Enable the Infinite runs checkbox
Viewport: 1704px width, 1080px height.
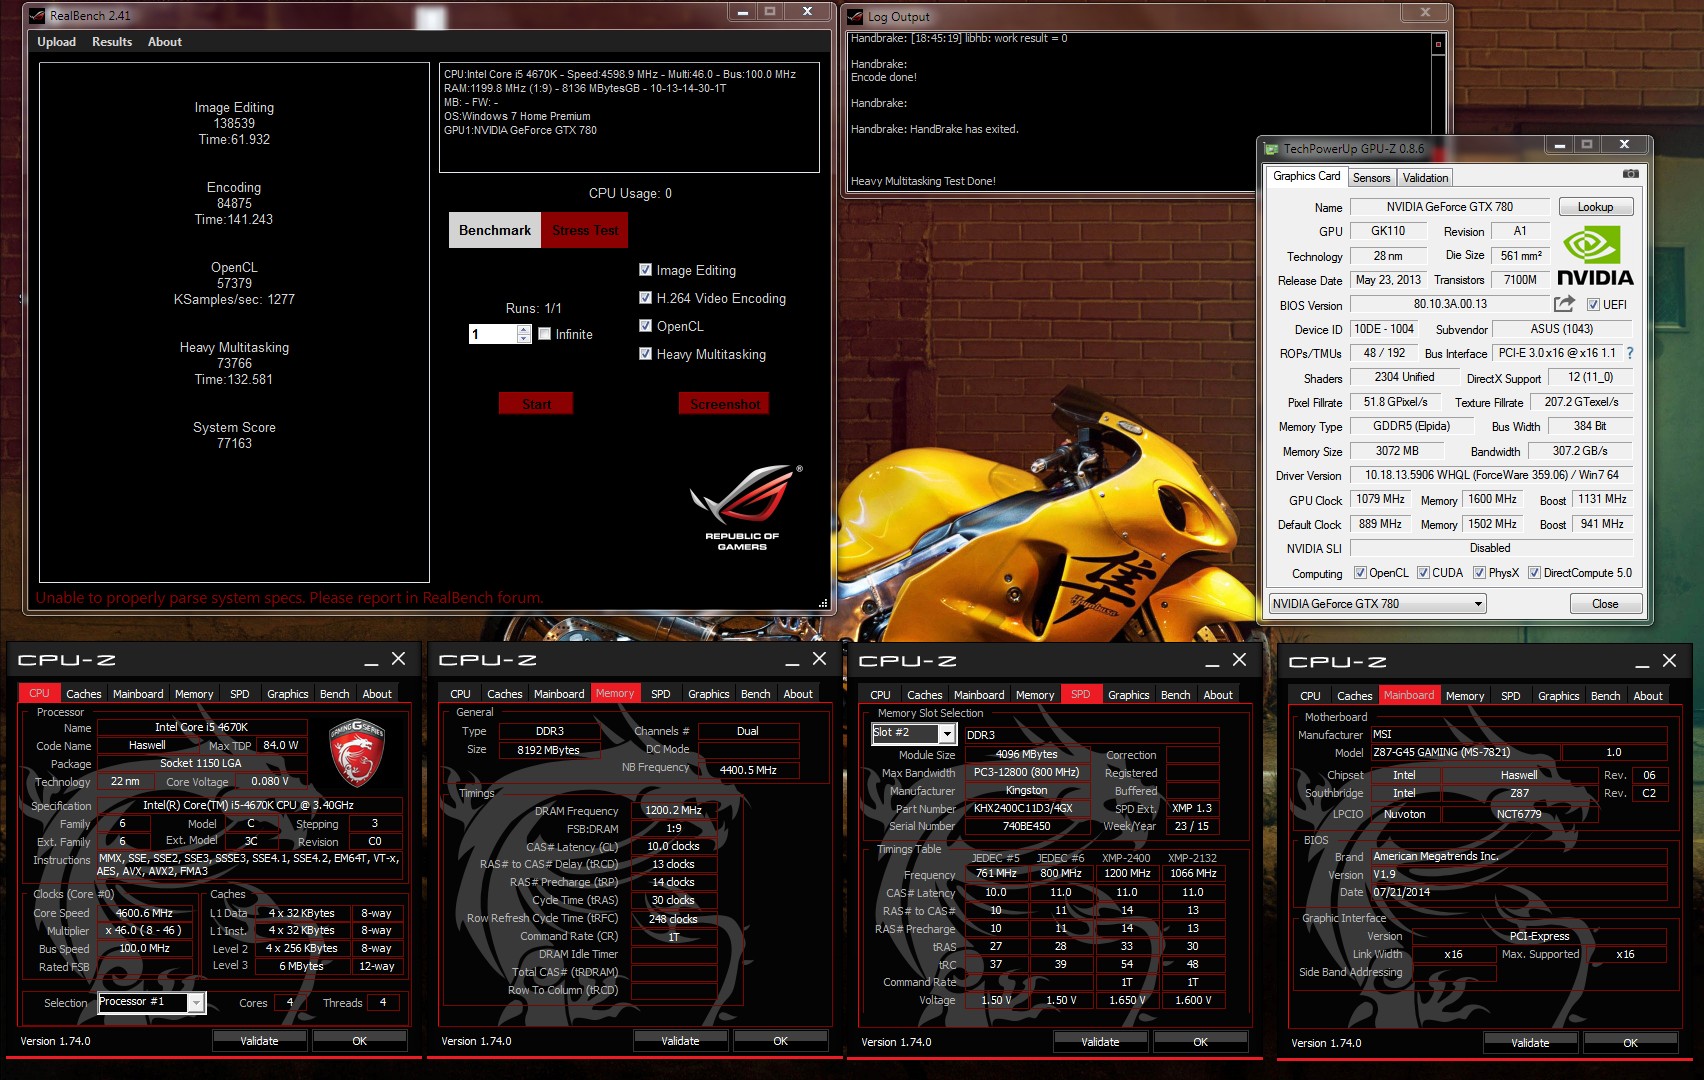coord(545,334)
